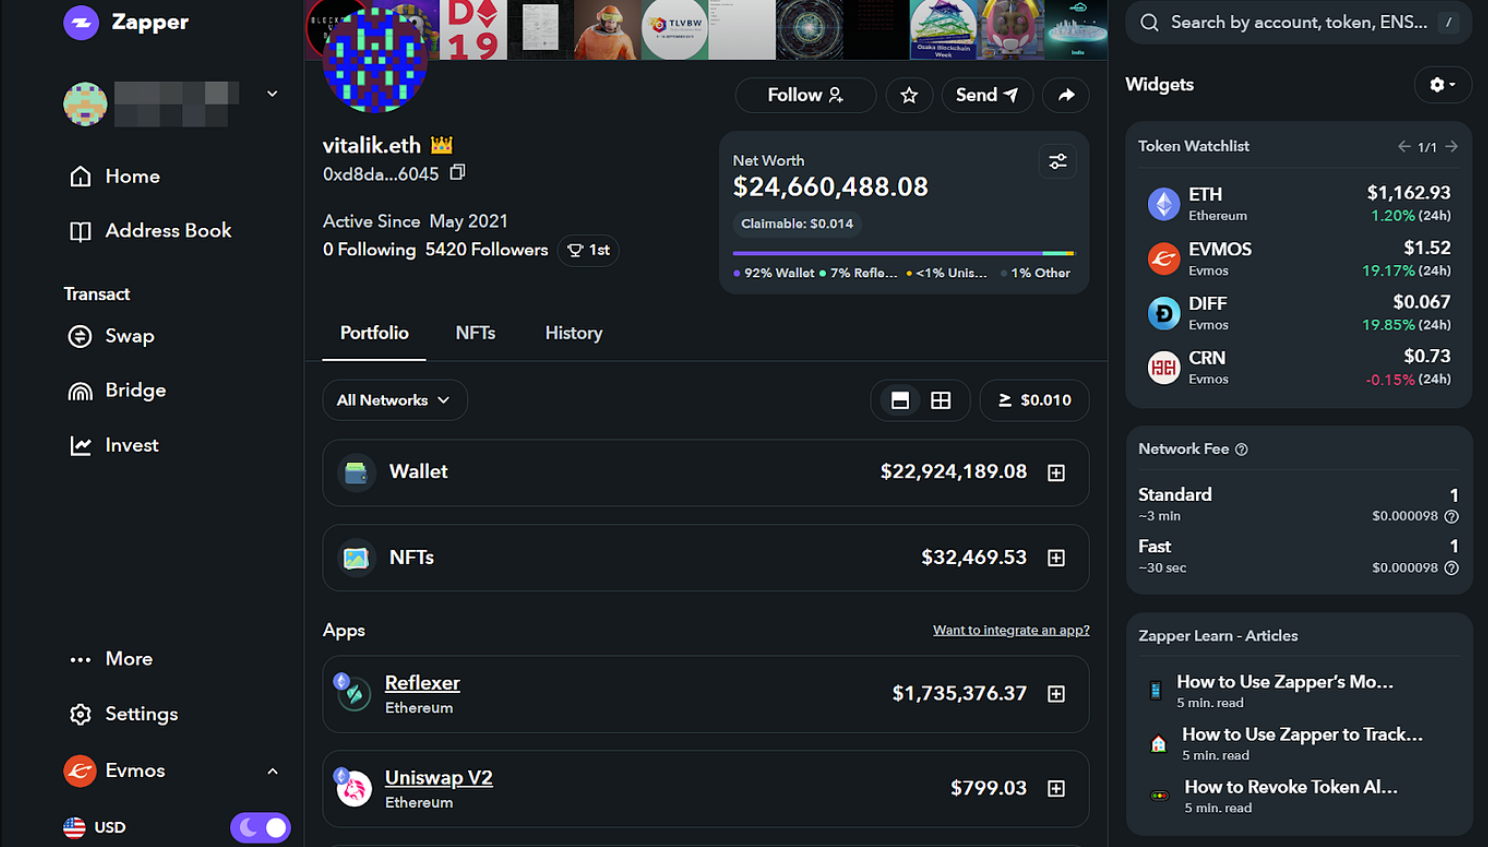This screenshot has height=847, width=1488.
Task: Open the Invest section
Action: 114,445
